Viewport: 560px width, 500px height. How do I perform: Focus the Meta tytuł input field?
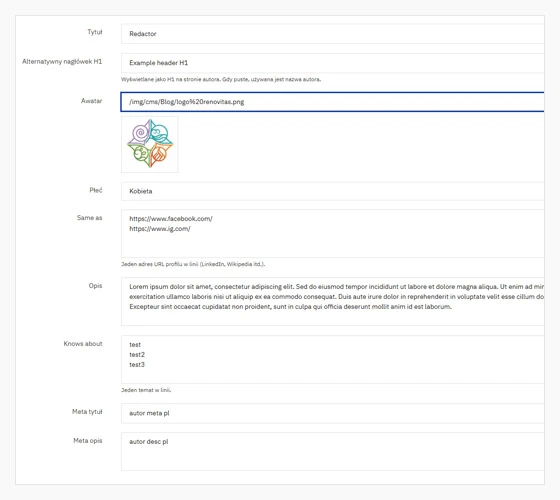pos(332,414)
